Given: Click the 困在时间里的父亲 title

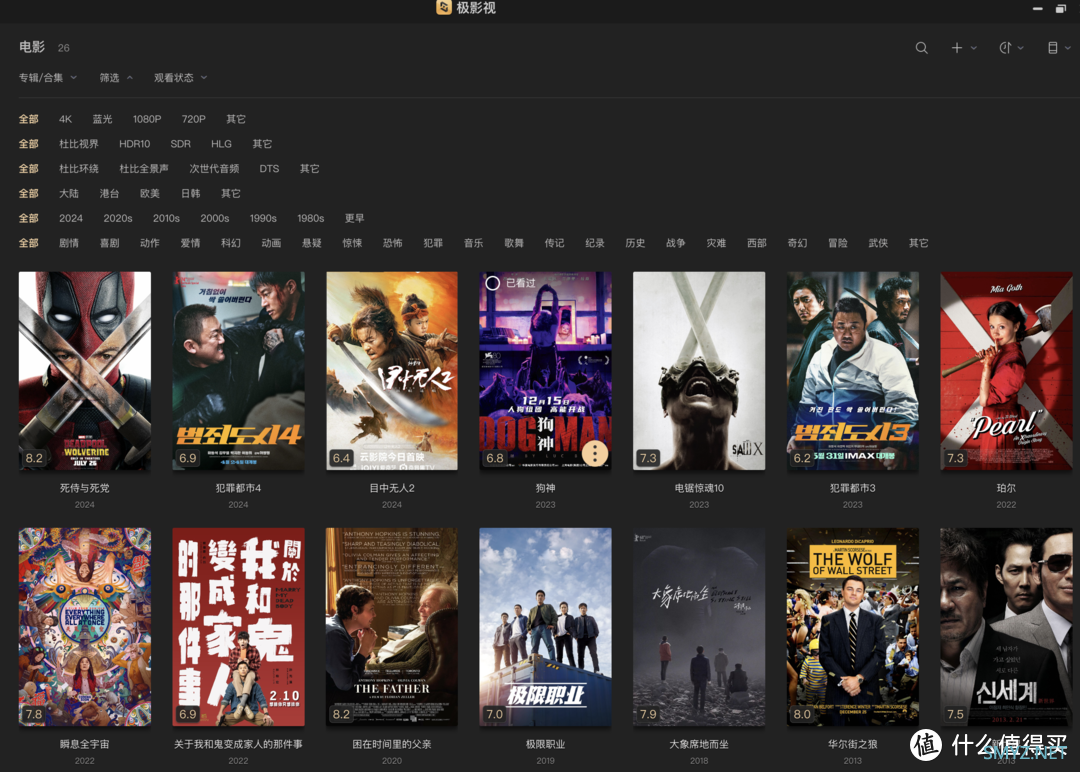Looking at the screenshot, I should (x=392, y=744).
